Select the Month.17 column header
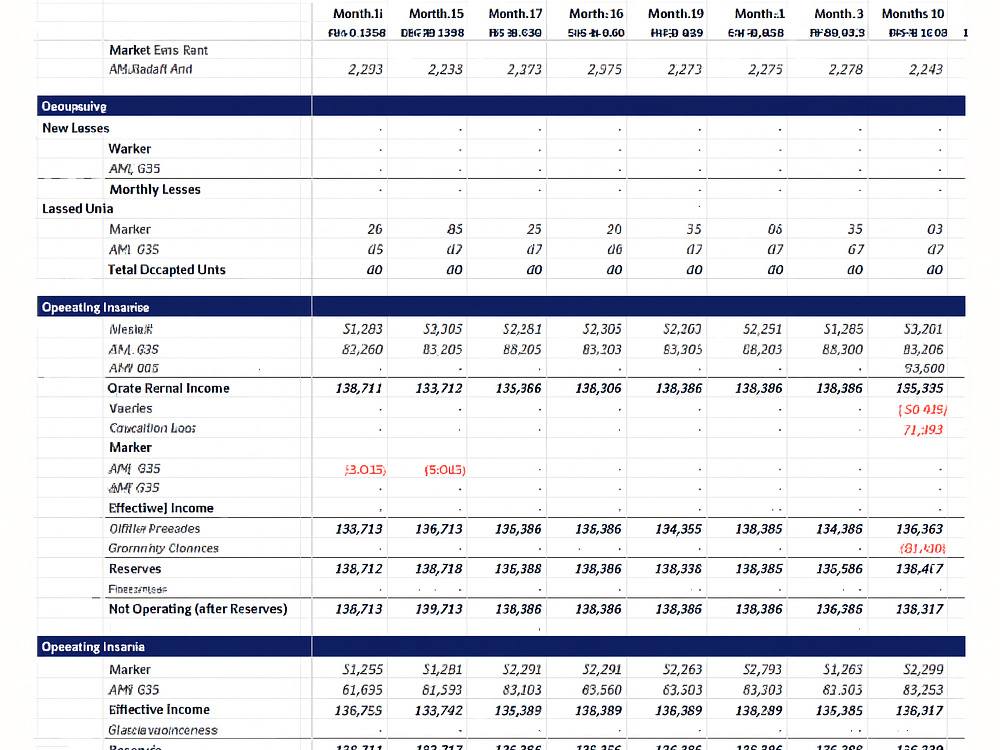This screenshot has width=1000, height=750. (x=515, y=13)
